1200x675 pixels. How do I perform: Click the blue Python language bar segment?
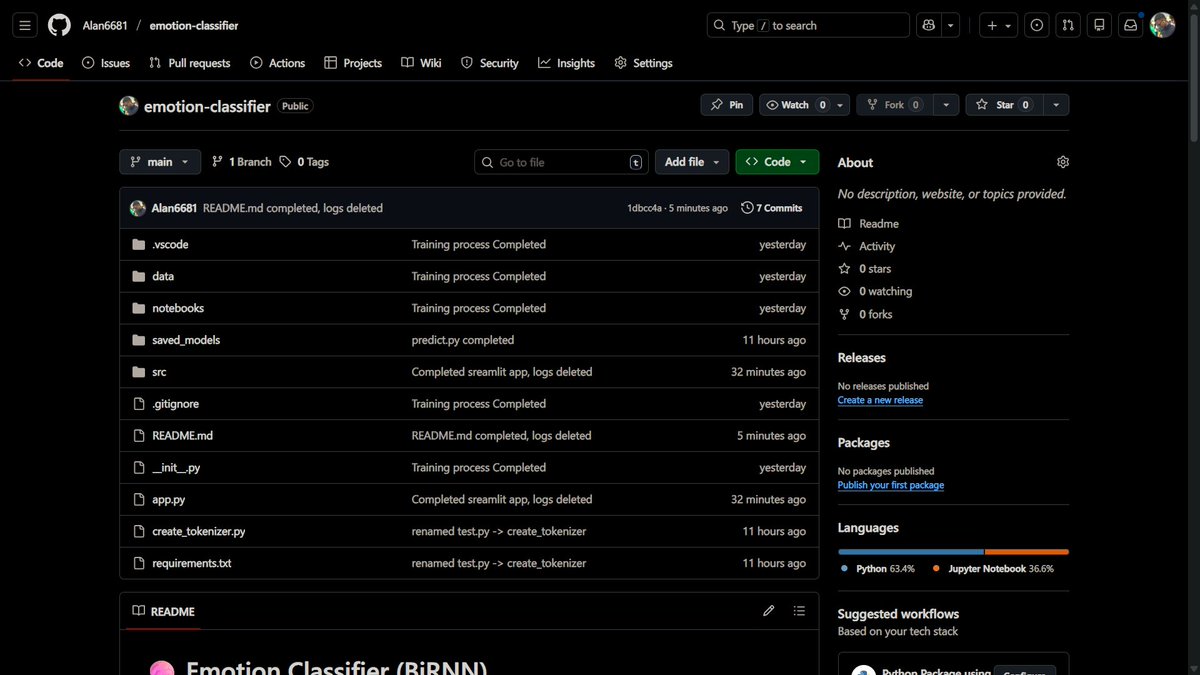[911, 552]
